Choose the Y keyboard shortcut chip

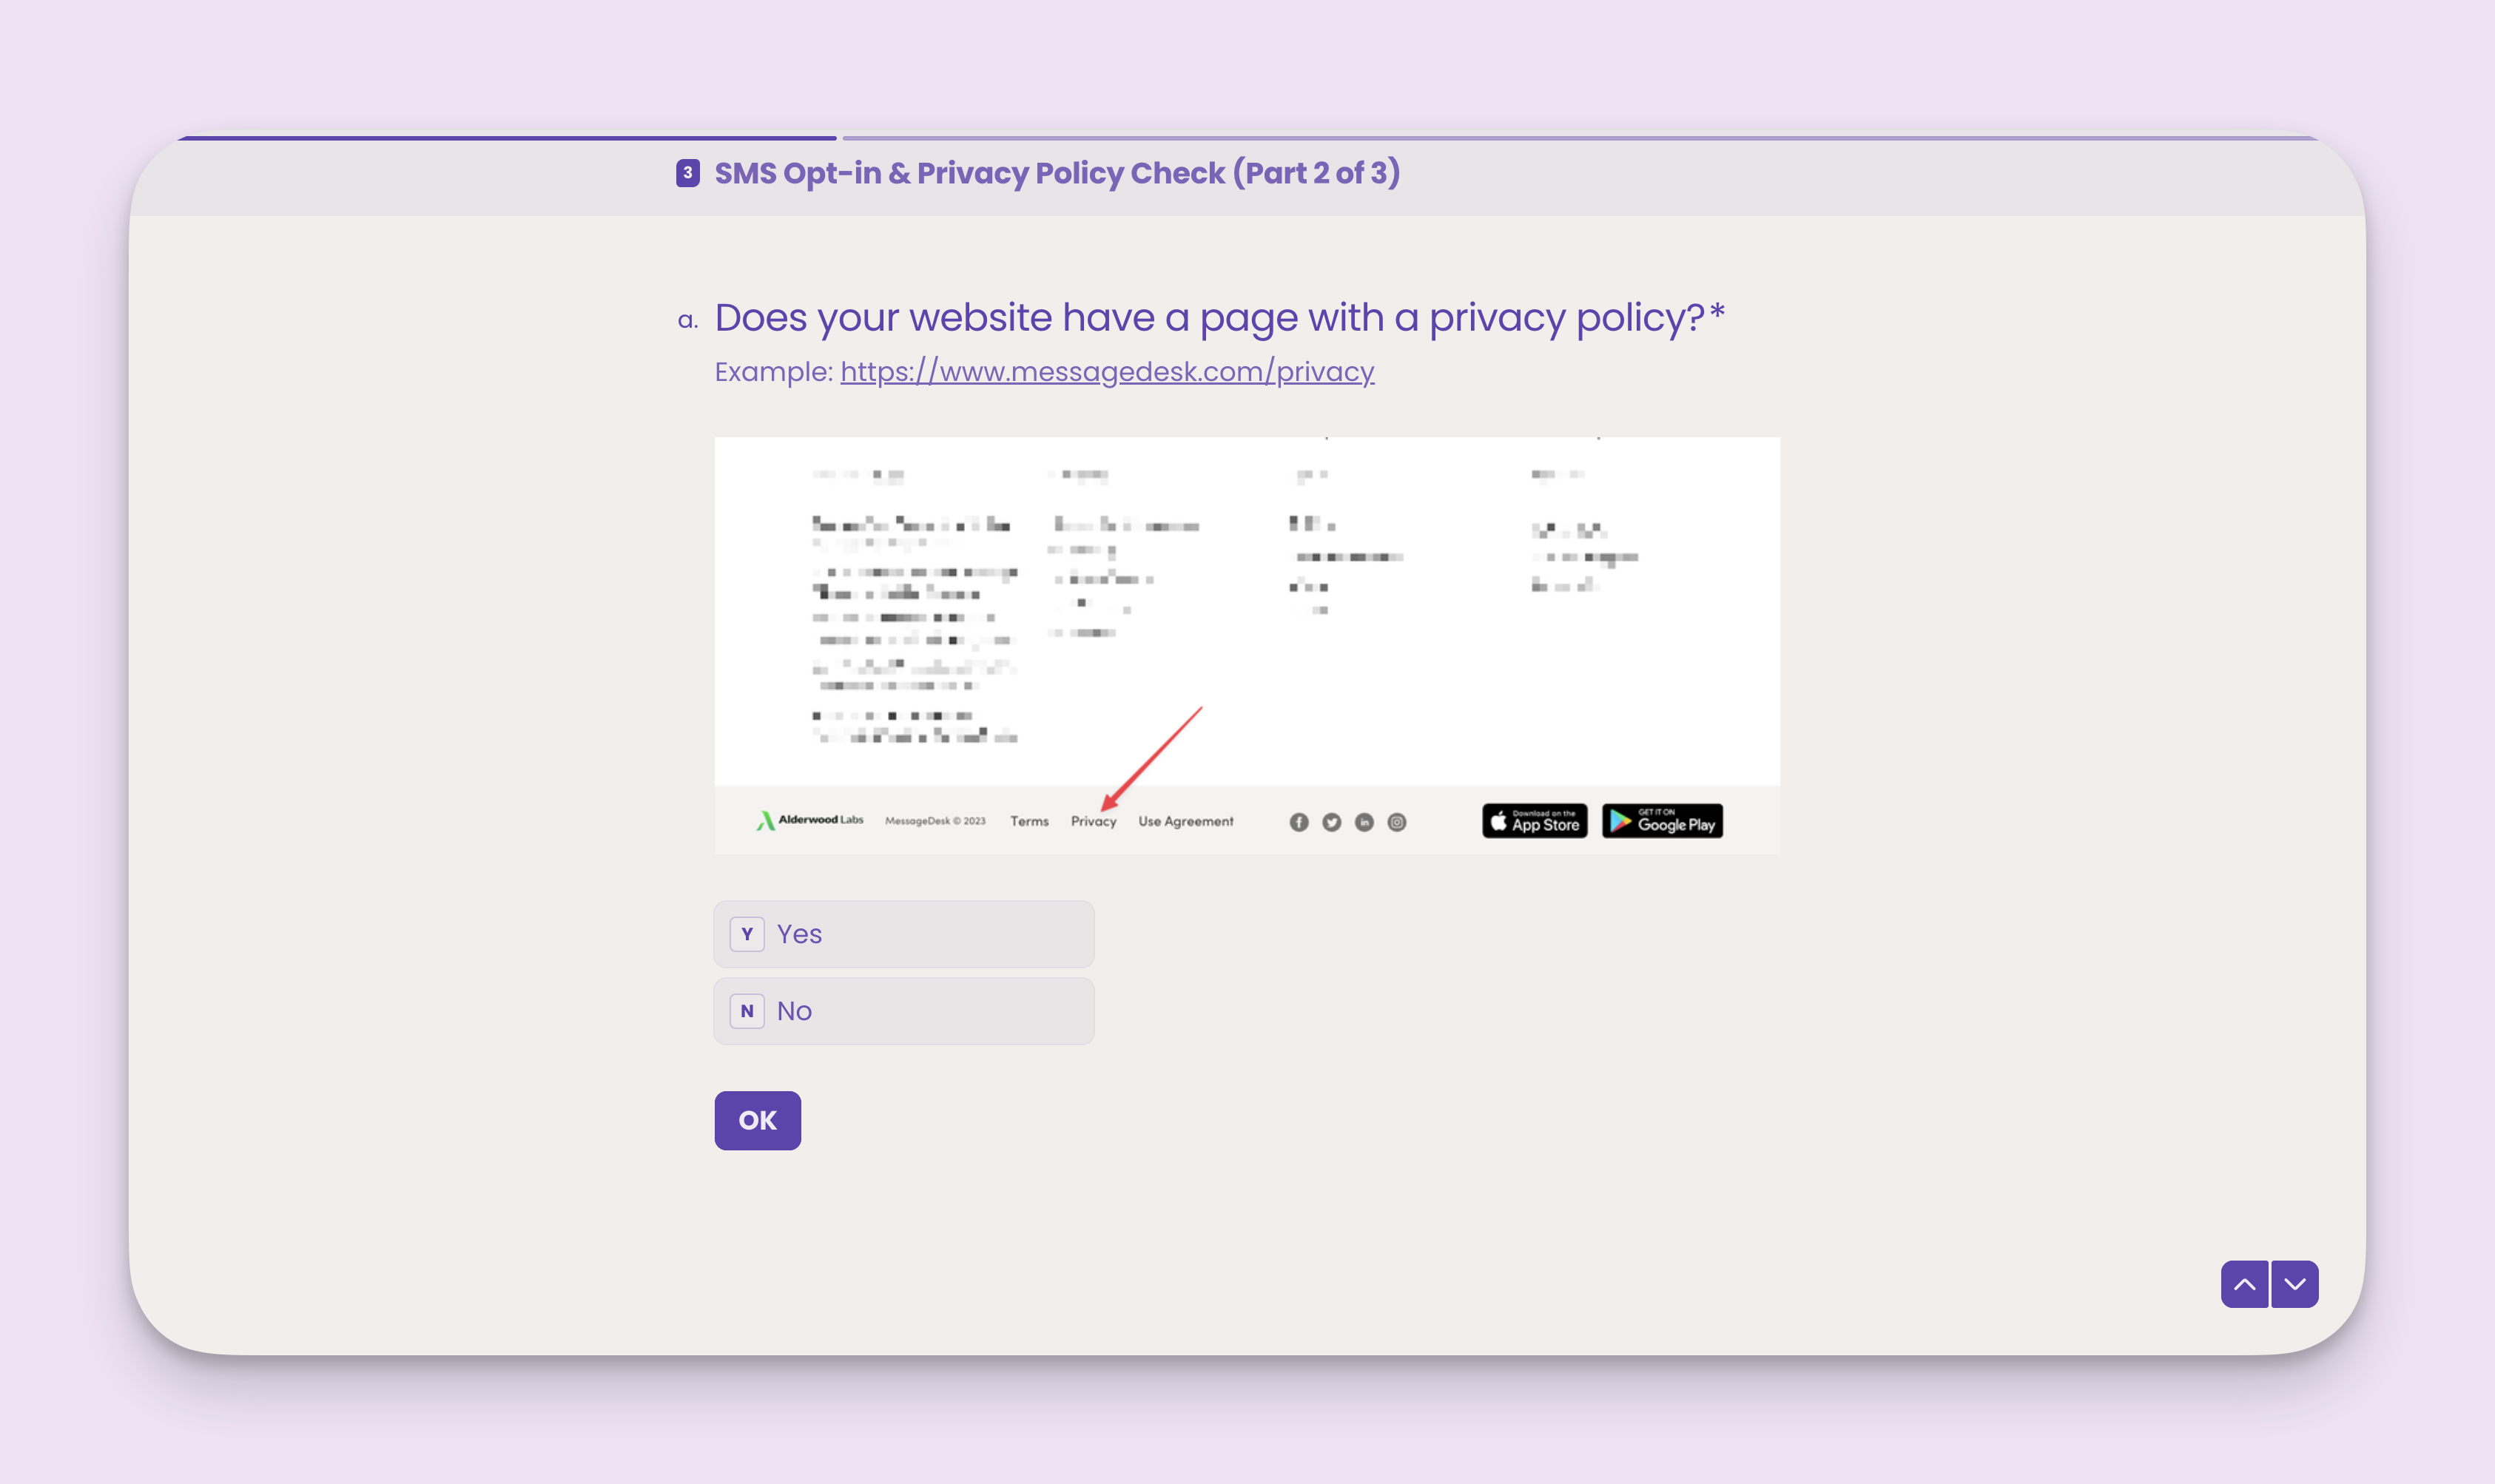click(746, 933)
